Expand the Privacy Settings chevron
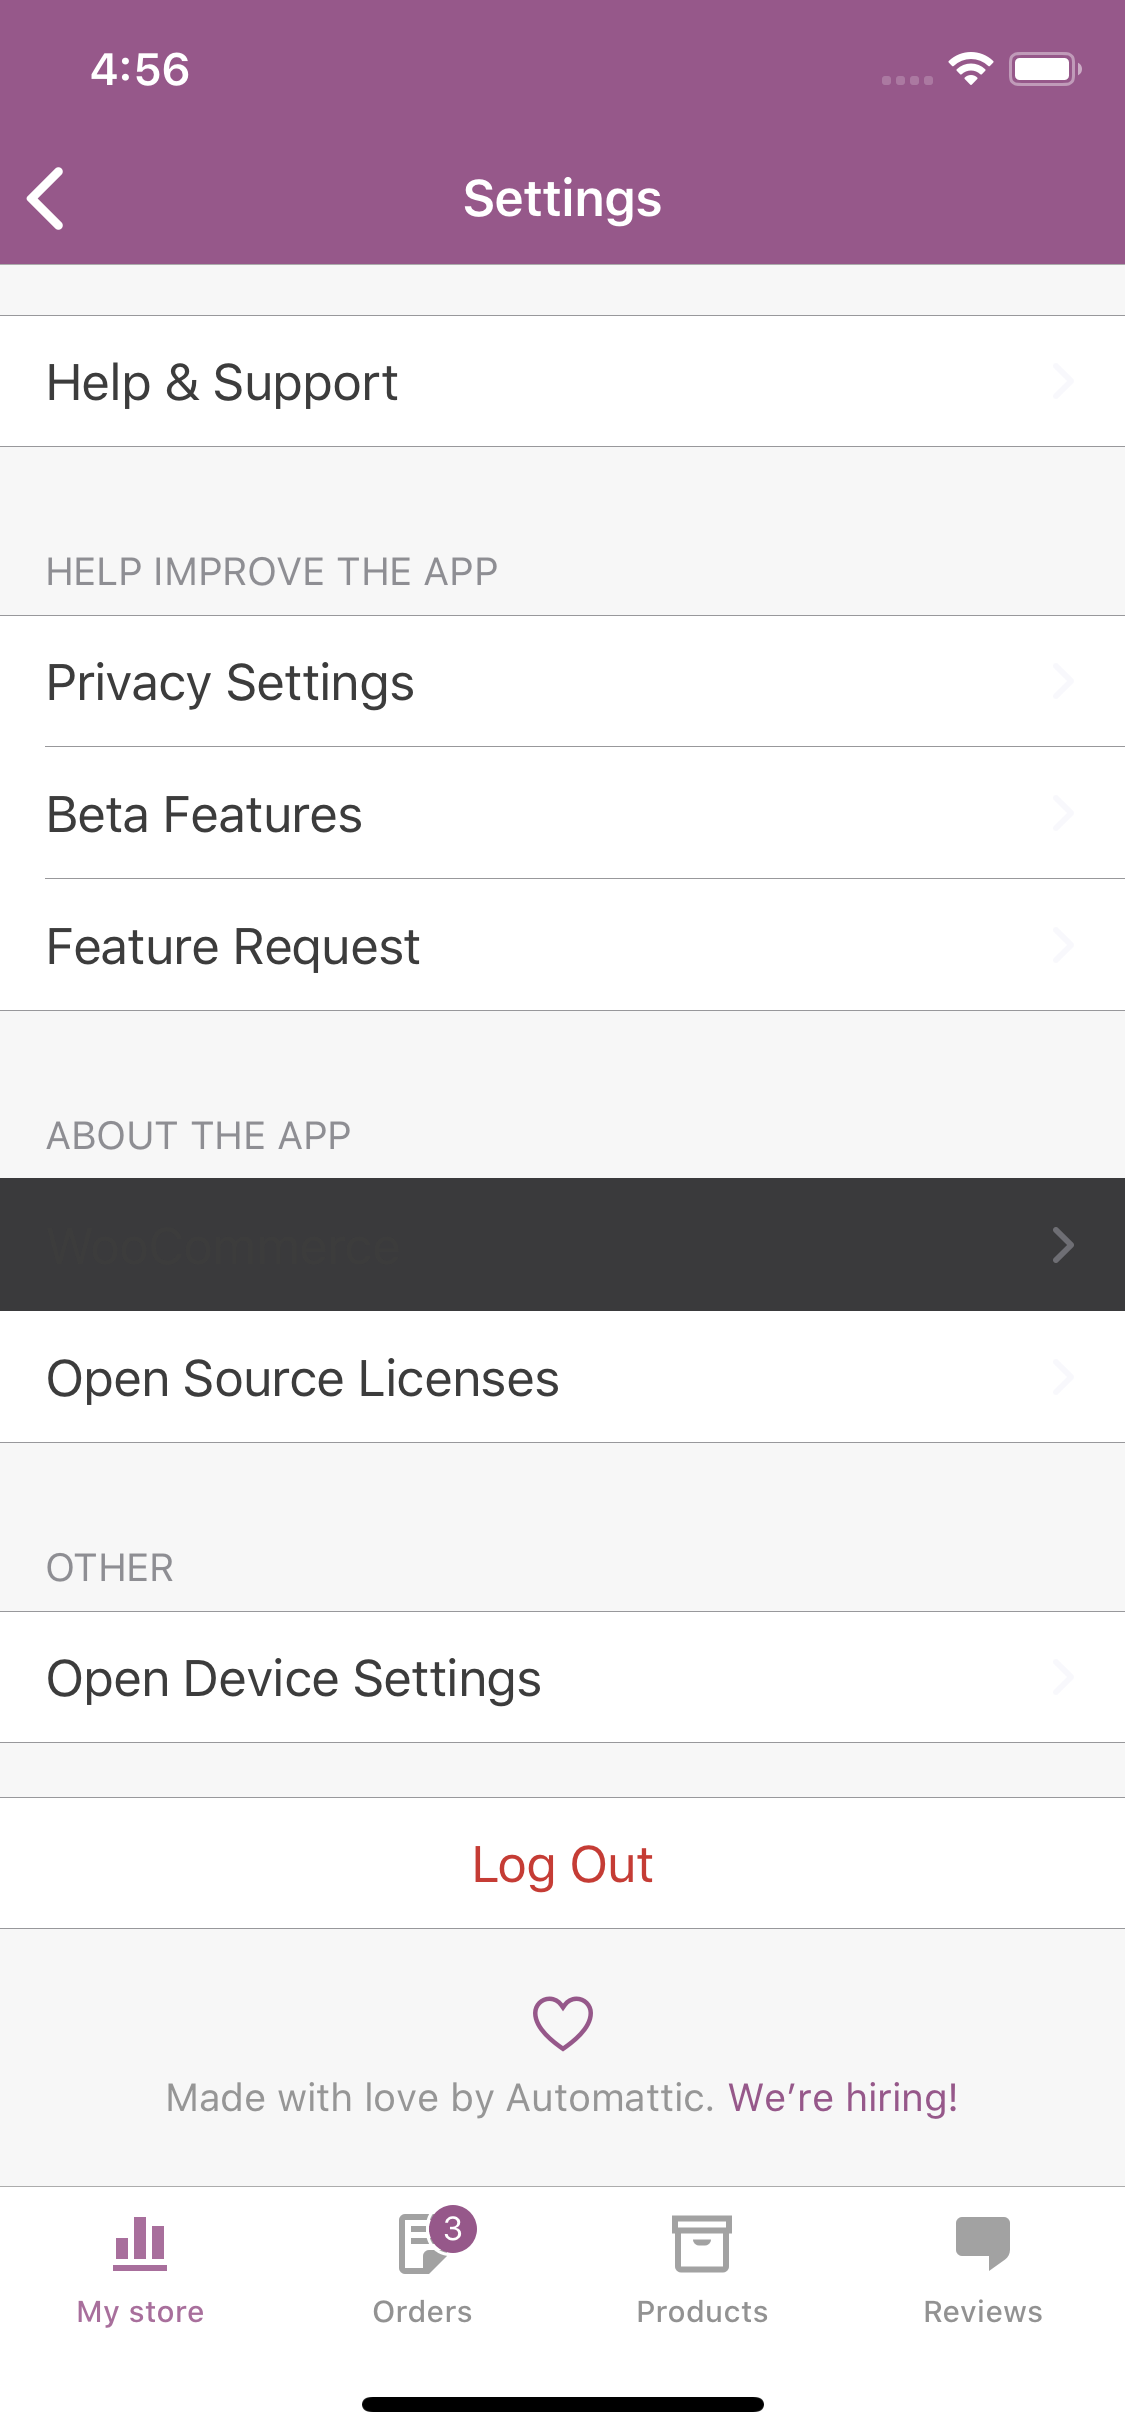1125x2436 pixels. click(1063, 682)
